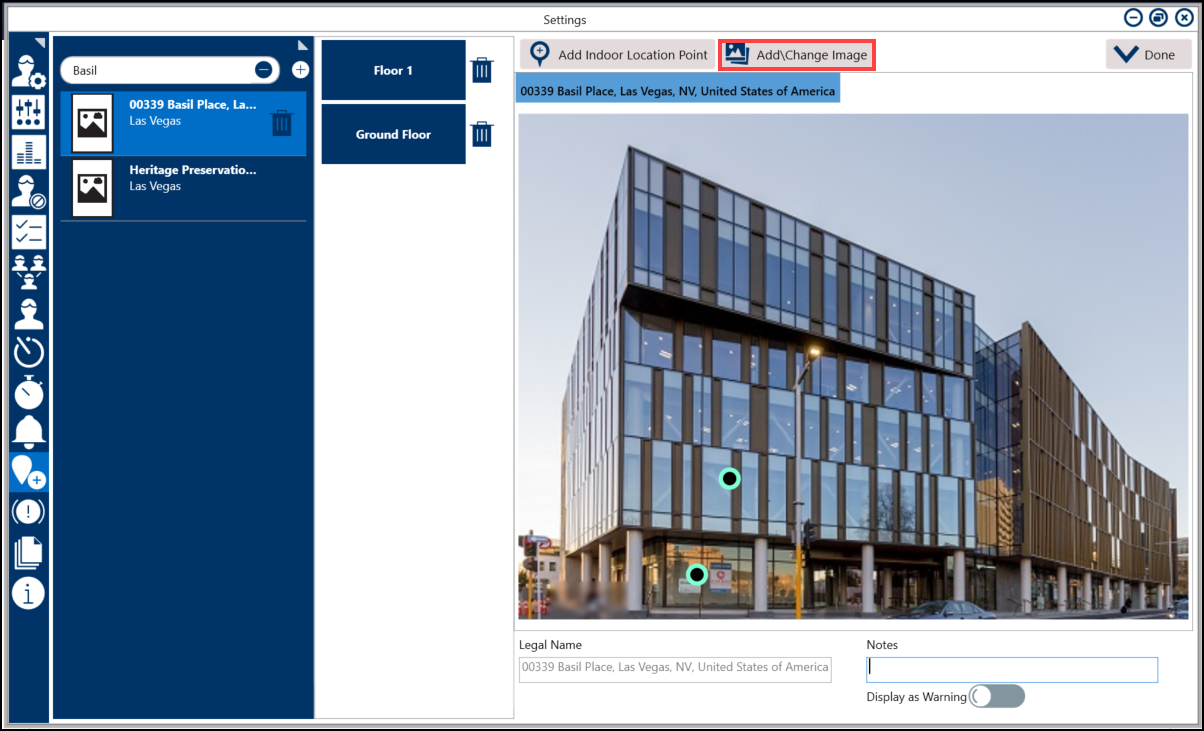Select the Floor 1 tab

(x=393, y=70)
